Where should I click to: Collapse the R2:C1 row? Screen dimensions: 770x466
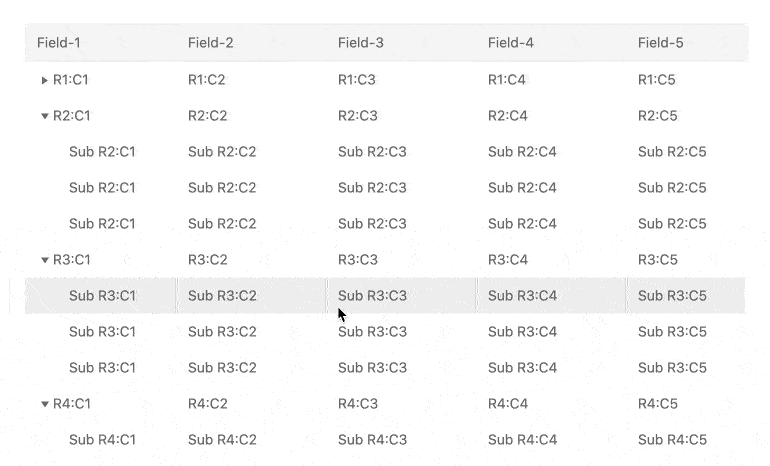pyautogui.click(x=44, y=116)
